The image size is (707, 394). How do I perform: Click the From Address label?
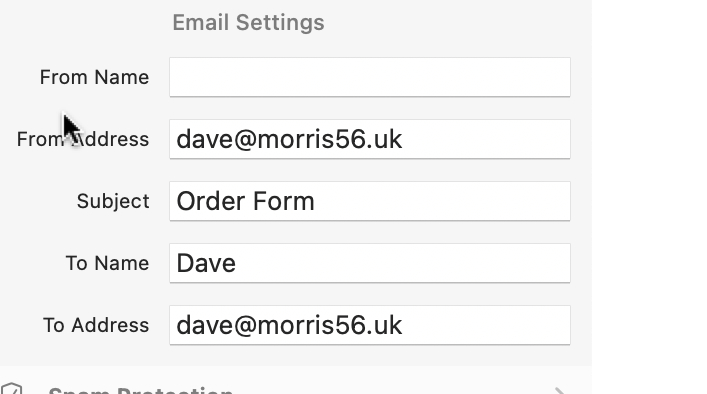[x=83, y=139]
